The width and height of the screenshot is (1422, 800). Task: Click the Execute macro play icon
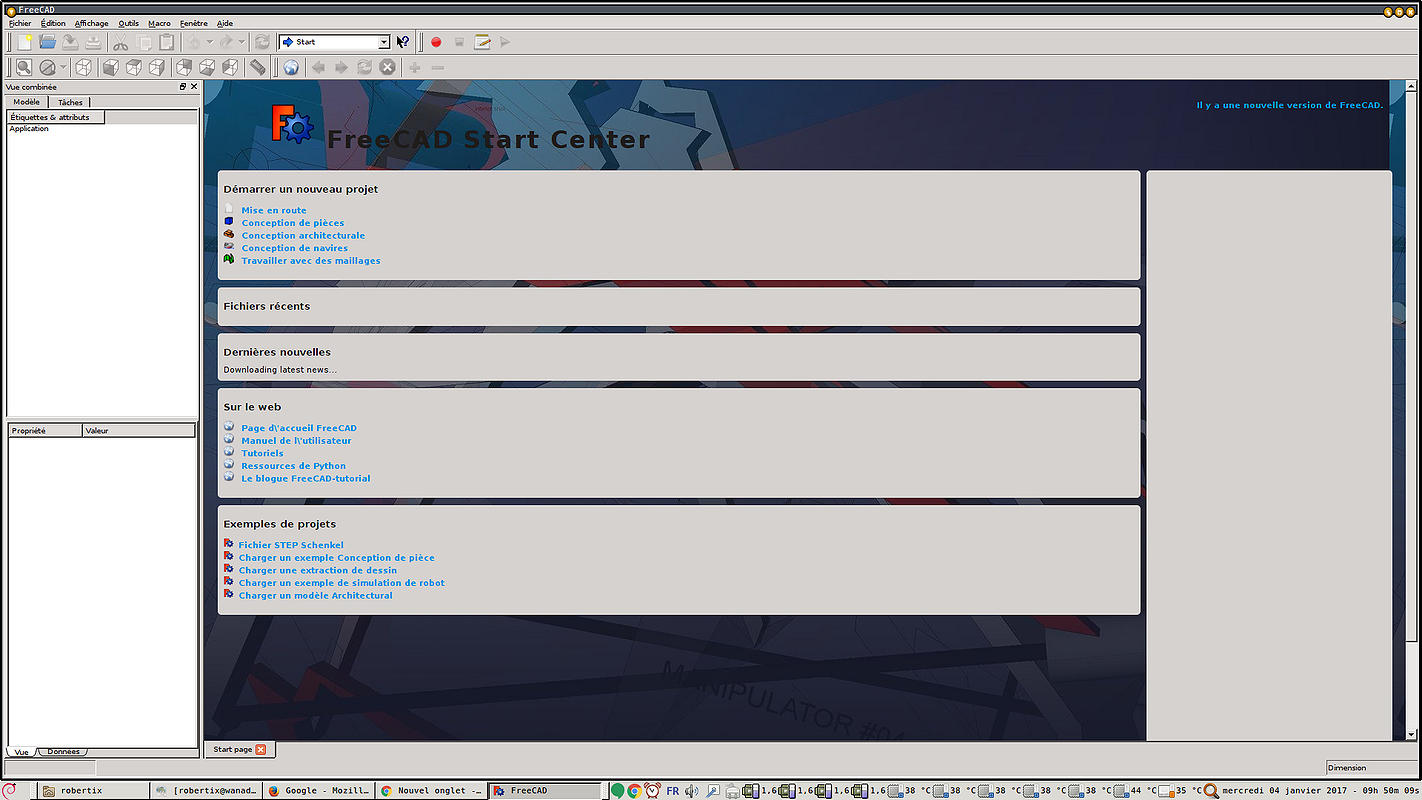[505, 42]
